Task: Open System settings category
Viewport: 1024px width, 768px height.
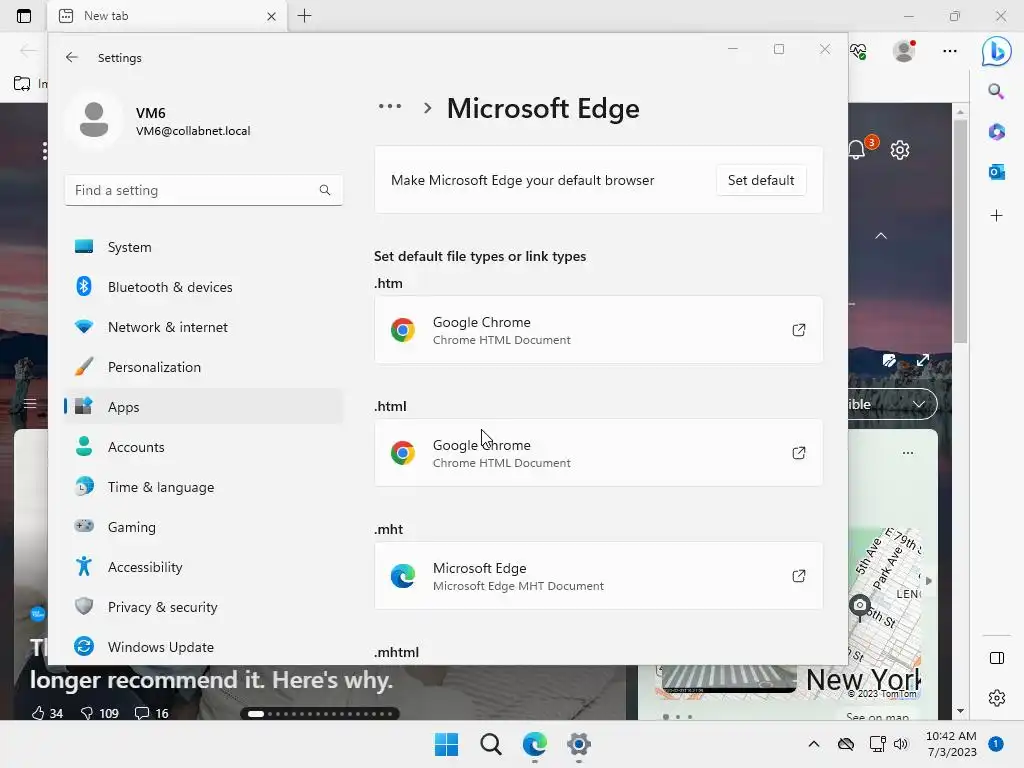Action: 204,247
